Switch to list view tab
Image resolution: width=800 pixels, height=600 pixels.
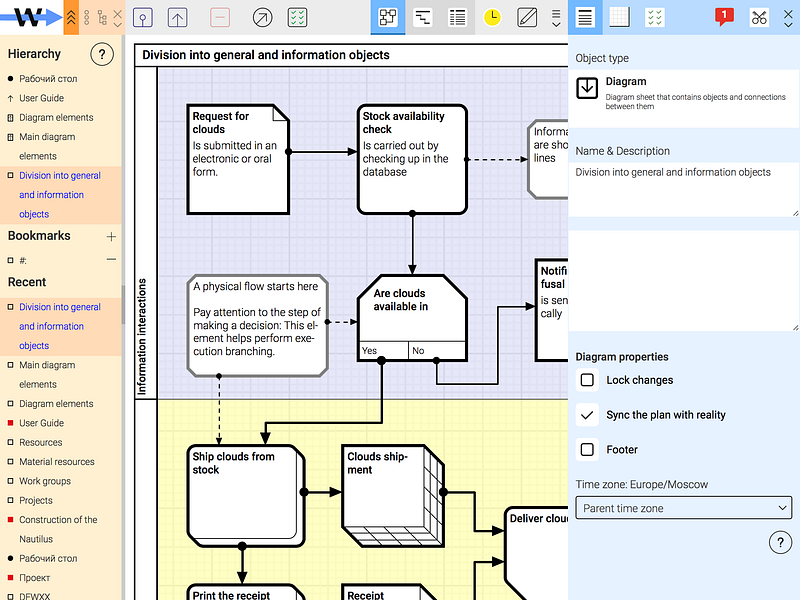pyautogui.click(x=457, y=17)
